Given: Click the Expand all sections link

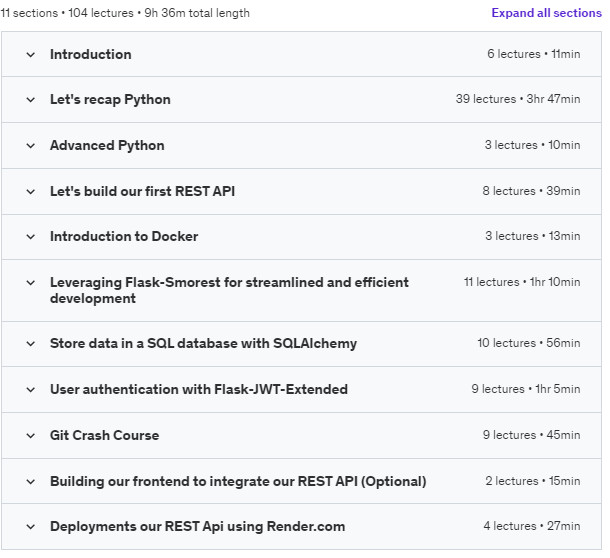Looking at the screenshot, I should tap(547, 13).
